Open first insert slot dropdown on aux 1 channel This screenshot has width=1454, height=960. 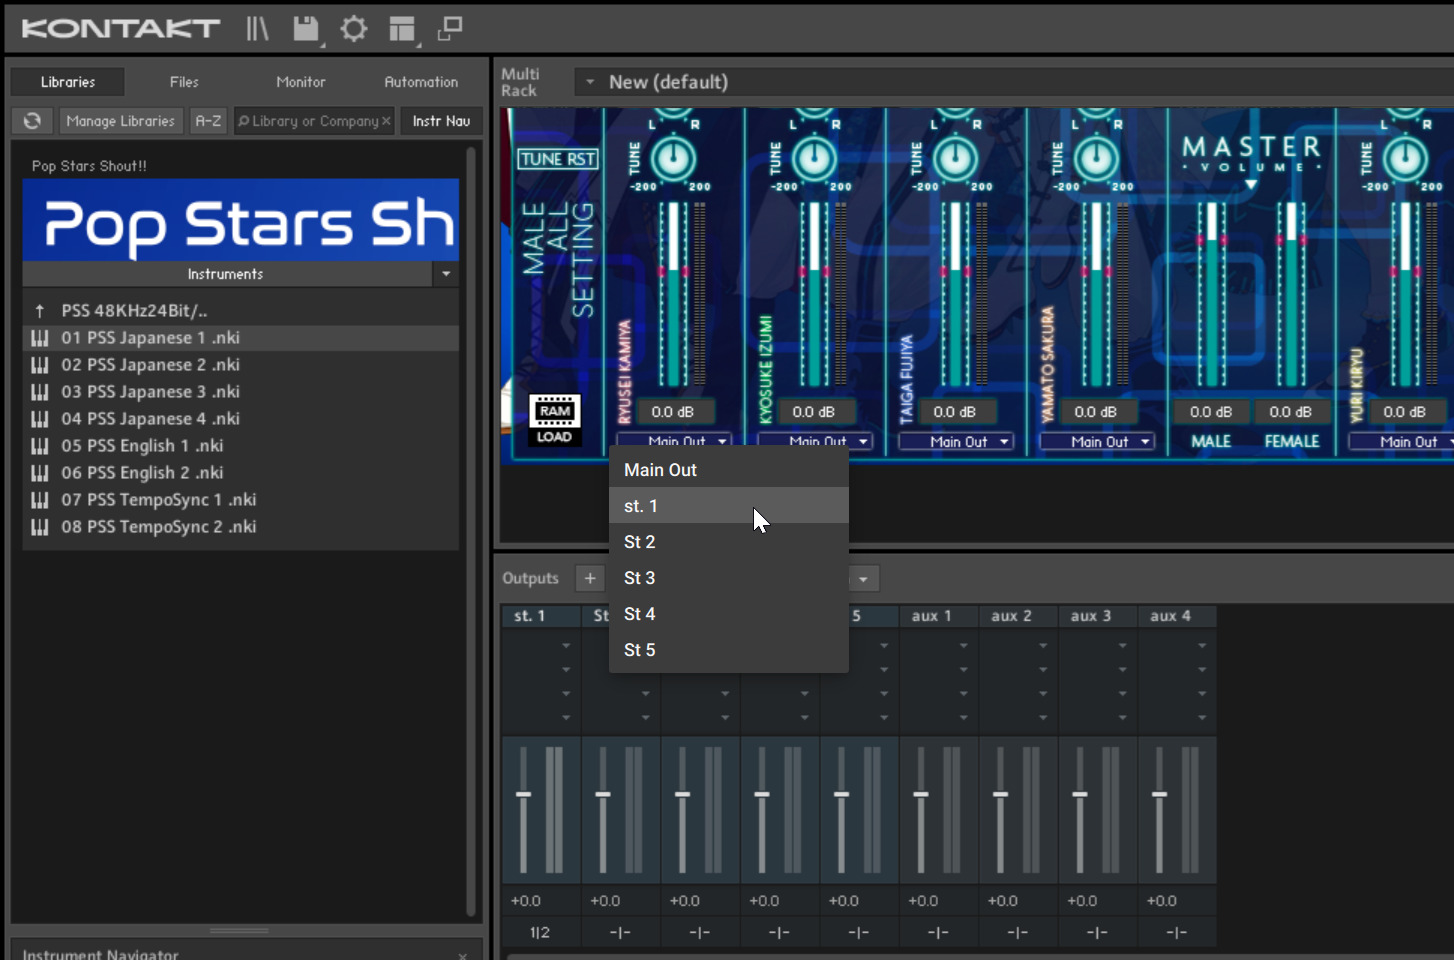pyautogui.click(x=964, y=646)
